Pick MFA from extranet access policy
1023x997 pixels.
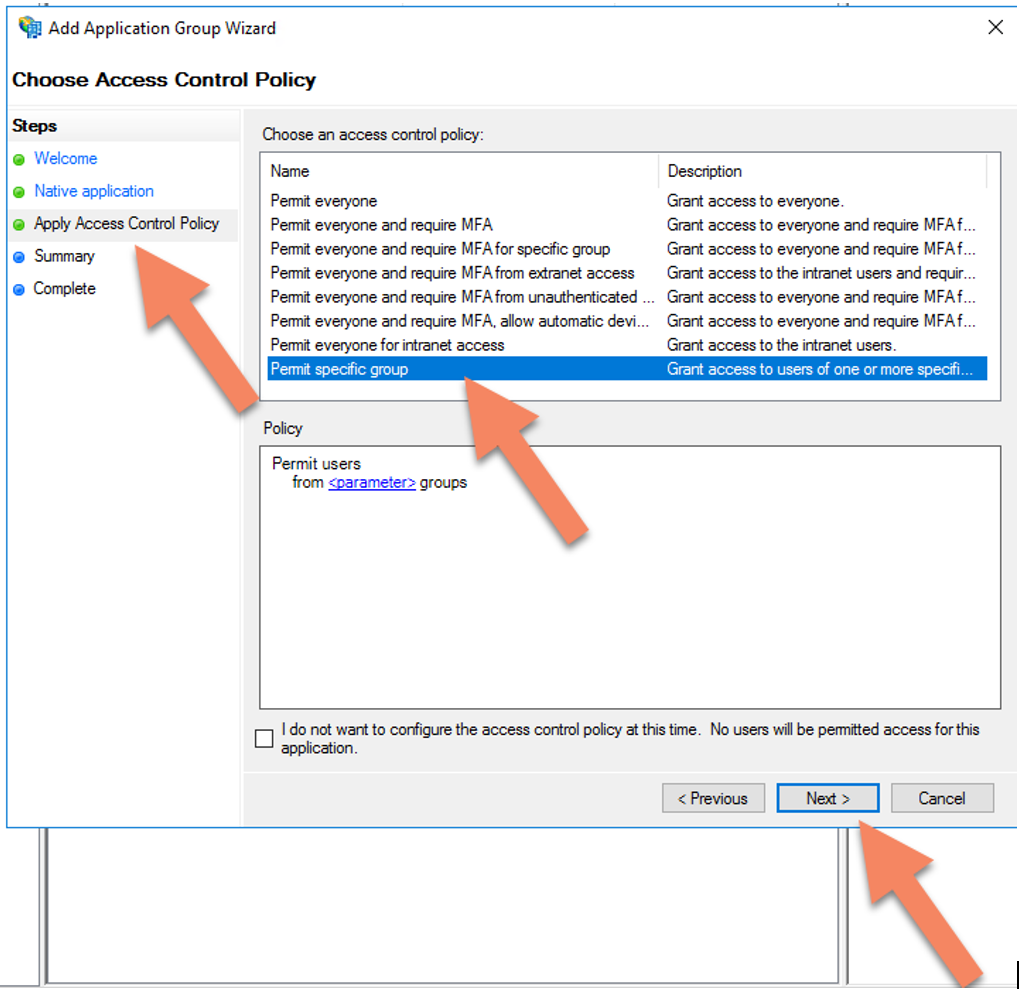pyautogui.click(x=452, y=273)
